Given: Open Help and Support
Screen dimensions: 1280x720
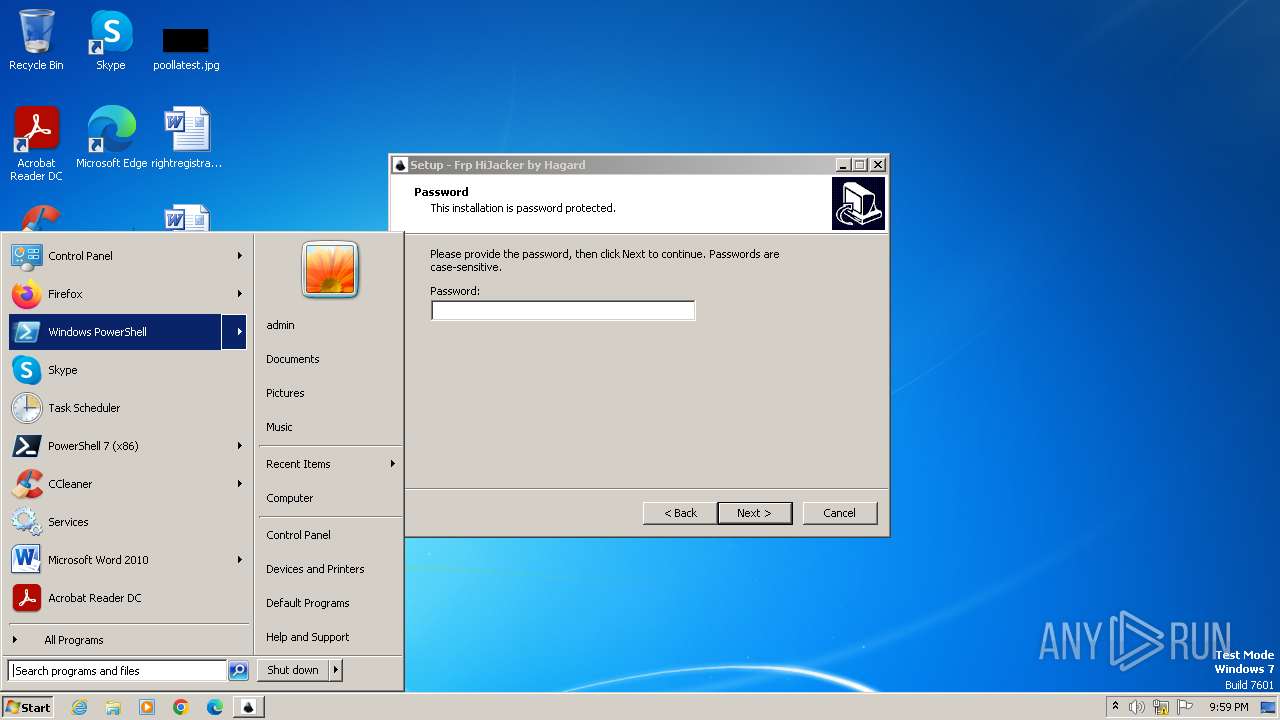Looking at the screenshot, I should pos(330,637).
